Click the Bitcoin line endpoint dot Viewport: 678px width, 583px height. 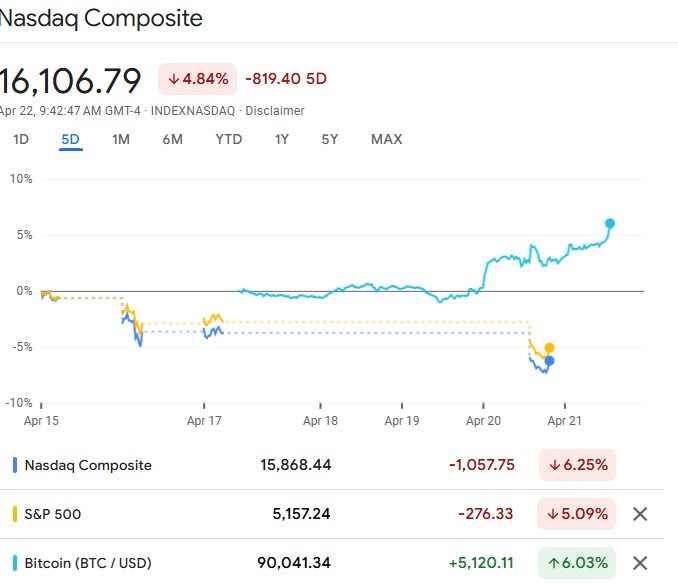click(x=610, y=223)
